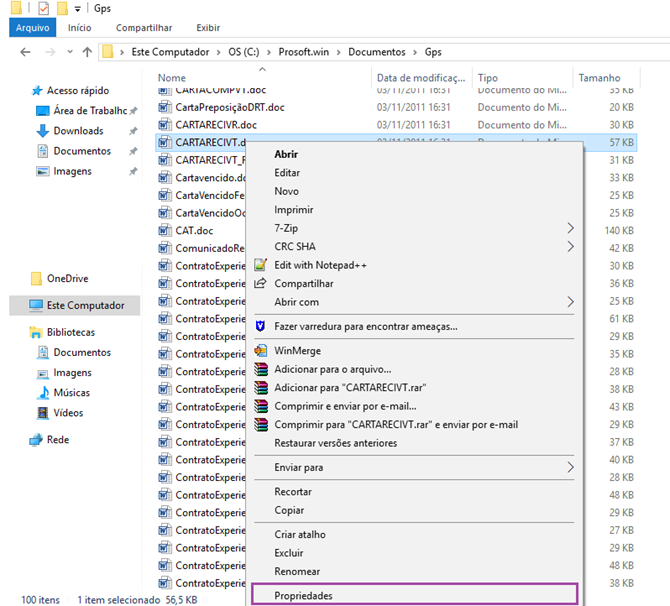Open quick access toolbar customize dropdown

[x=77, y=9]
